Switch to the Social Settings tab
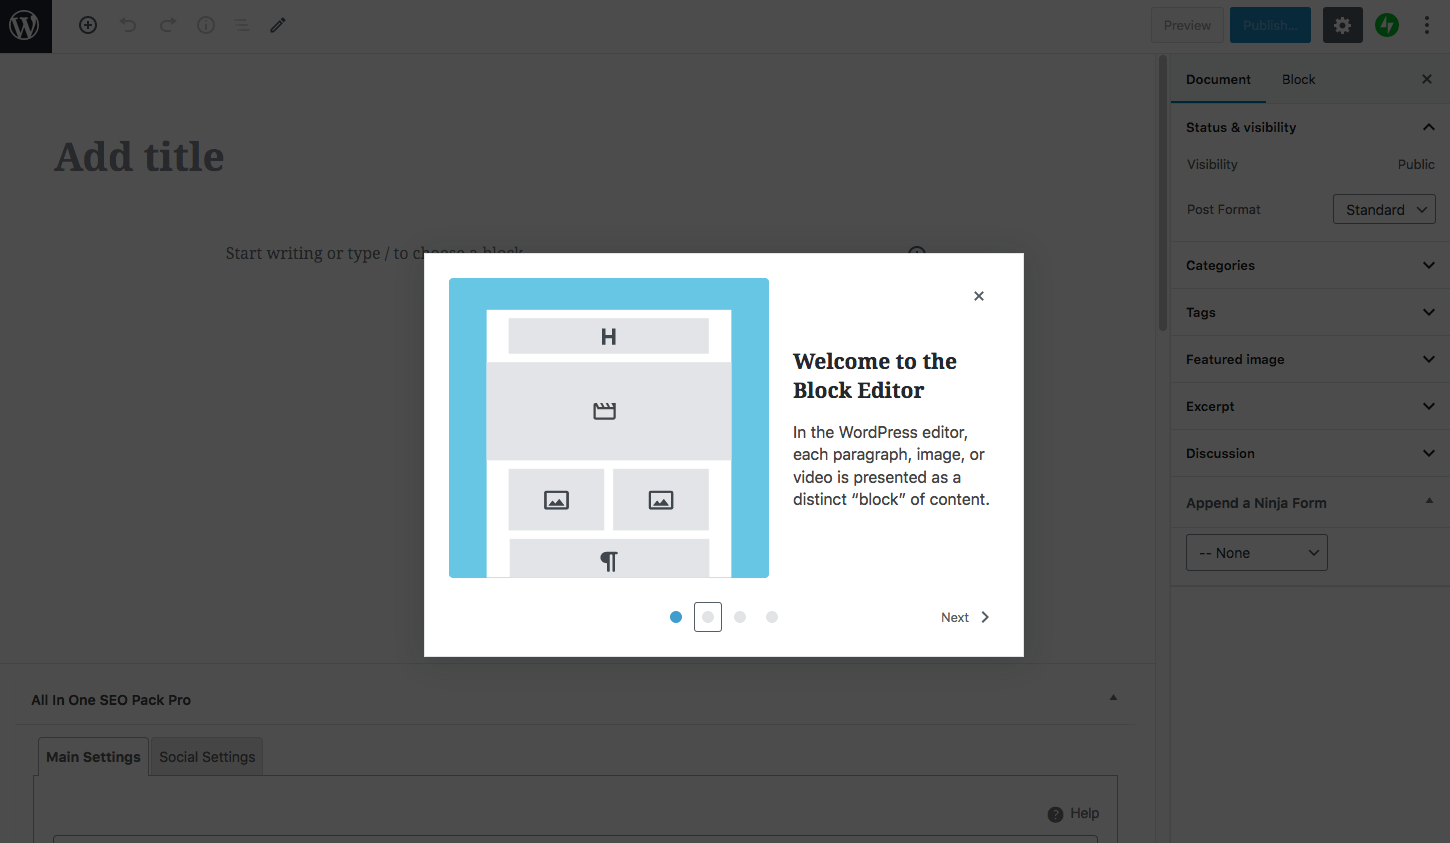 206,756
